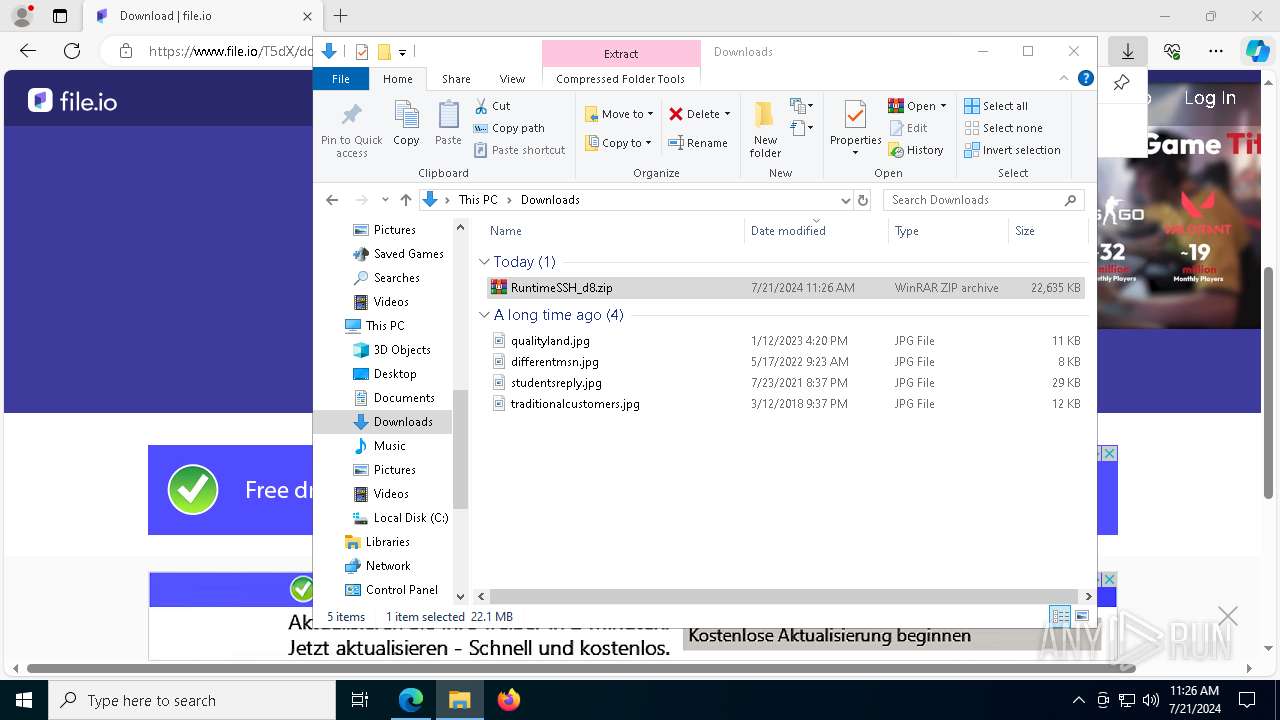Viewport: 1280px width, 720px height.
Task: Click navigation pane vertical scrollbar
Action: [x=460, y=449]
